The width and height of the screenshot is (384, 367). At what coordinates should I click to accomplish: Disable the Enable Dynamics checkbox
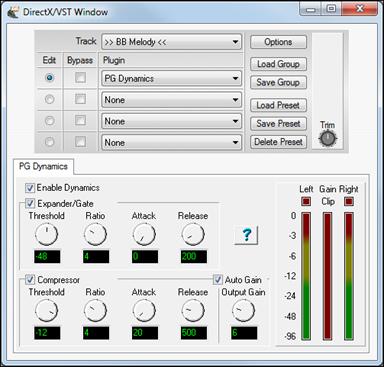tap(30, 188)
